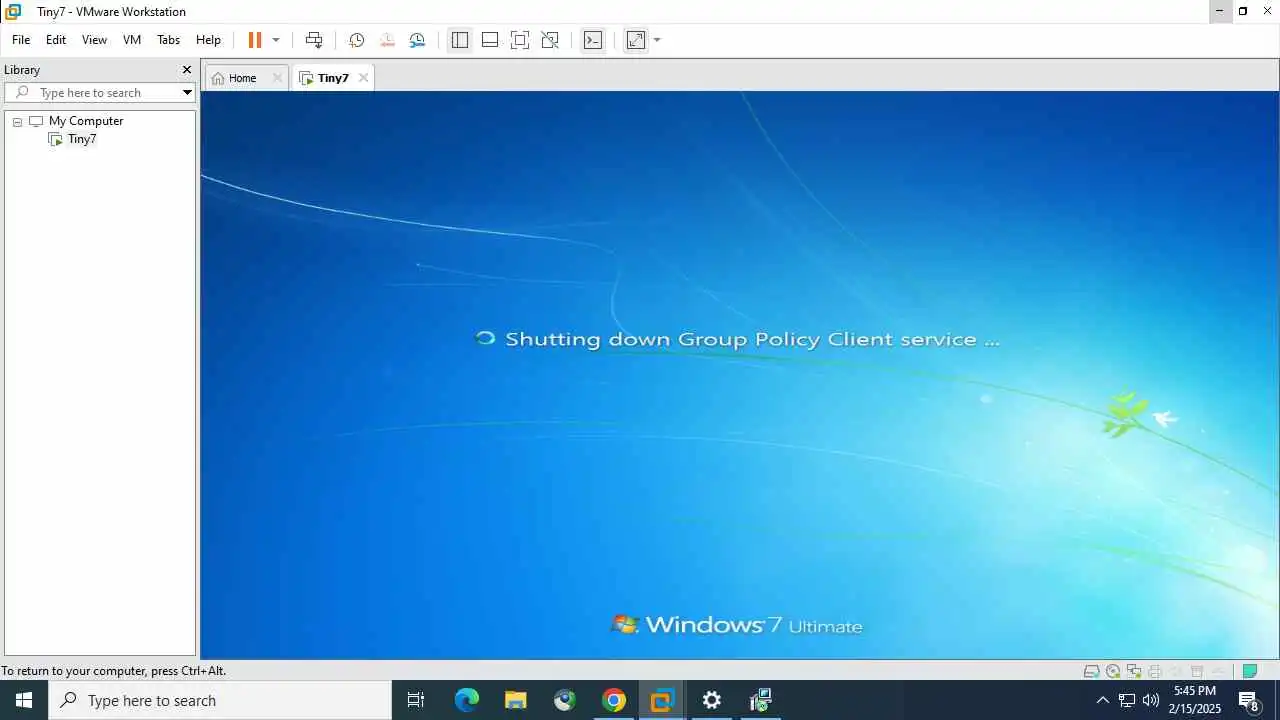The width and height of the screenshot is (1280, 720).
Task: Open the stretch guest dropdown arrow
Action: tap(657, 40)
